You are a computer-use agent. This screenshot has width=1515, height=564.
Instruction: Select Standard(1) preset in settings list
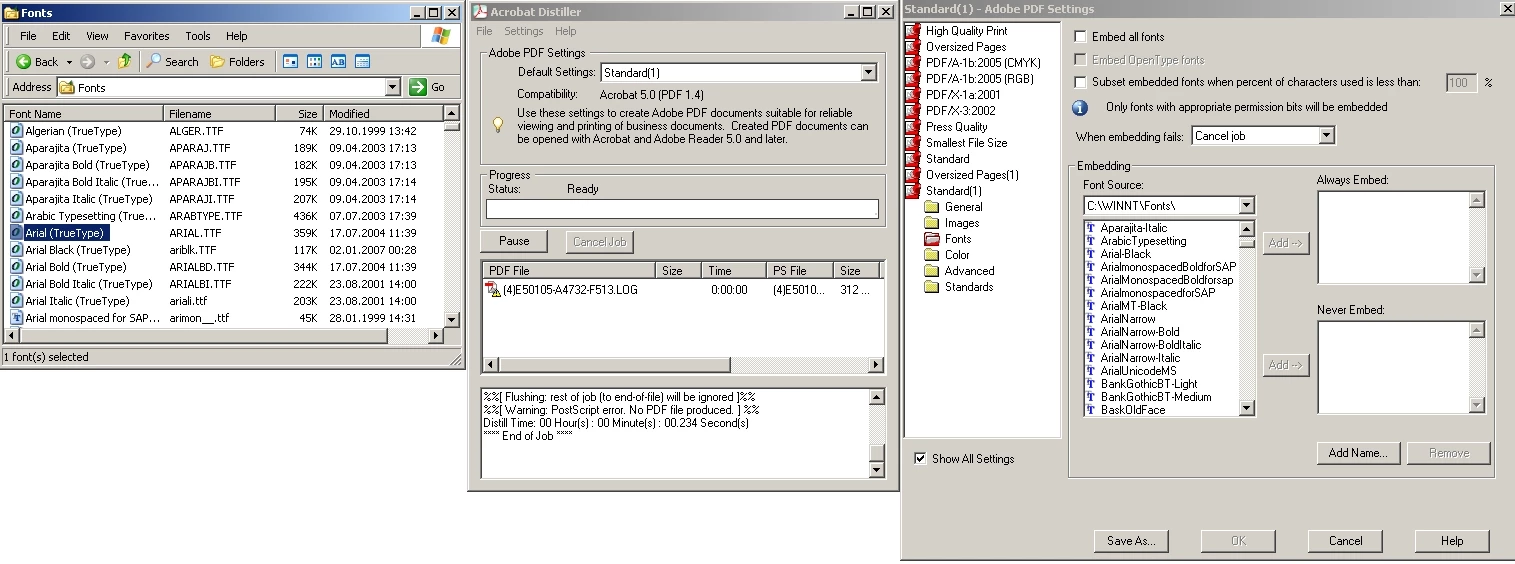pyautogui.click(x=953, y=191)
